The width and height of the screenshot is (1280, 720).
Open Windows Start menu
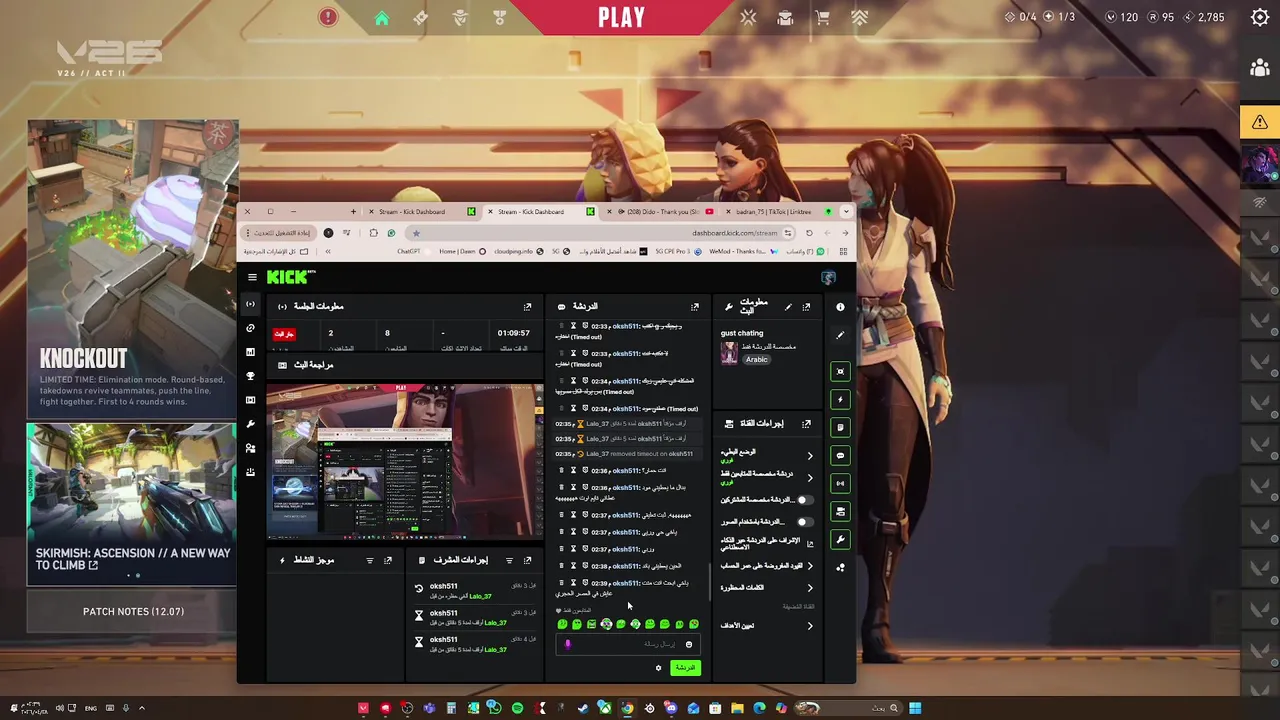[x=915, y=708]
